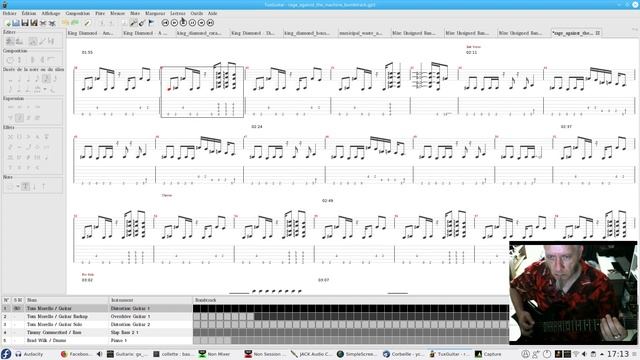
Task: Toggle the harmonic effect icon
Action: pos(46,137)
